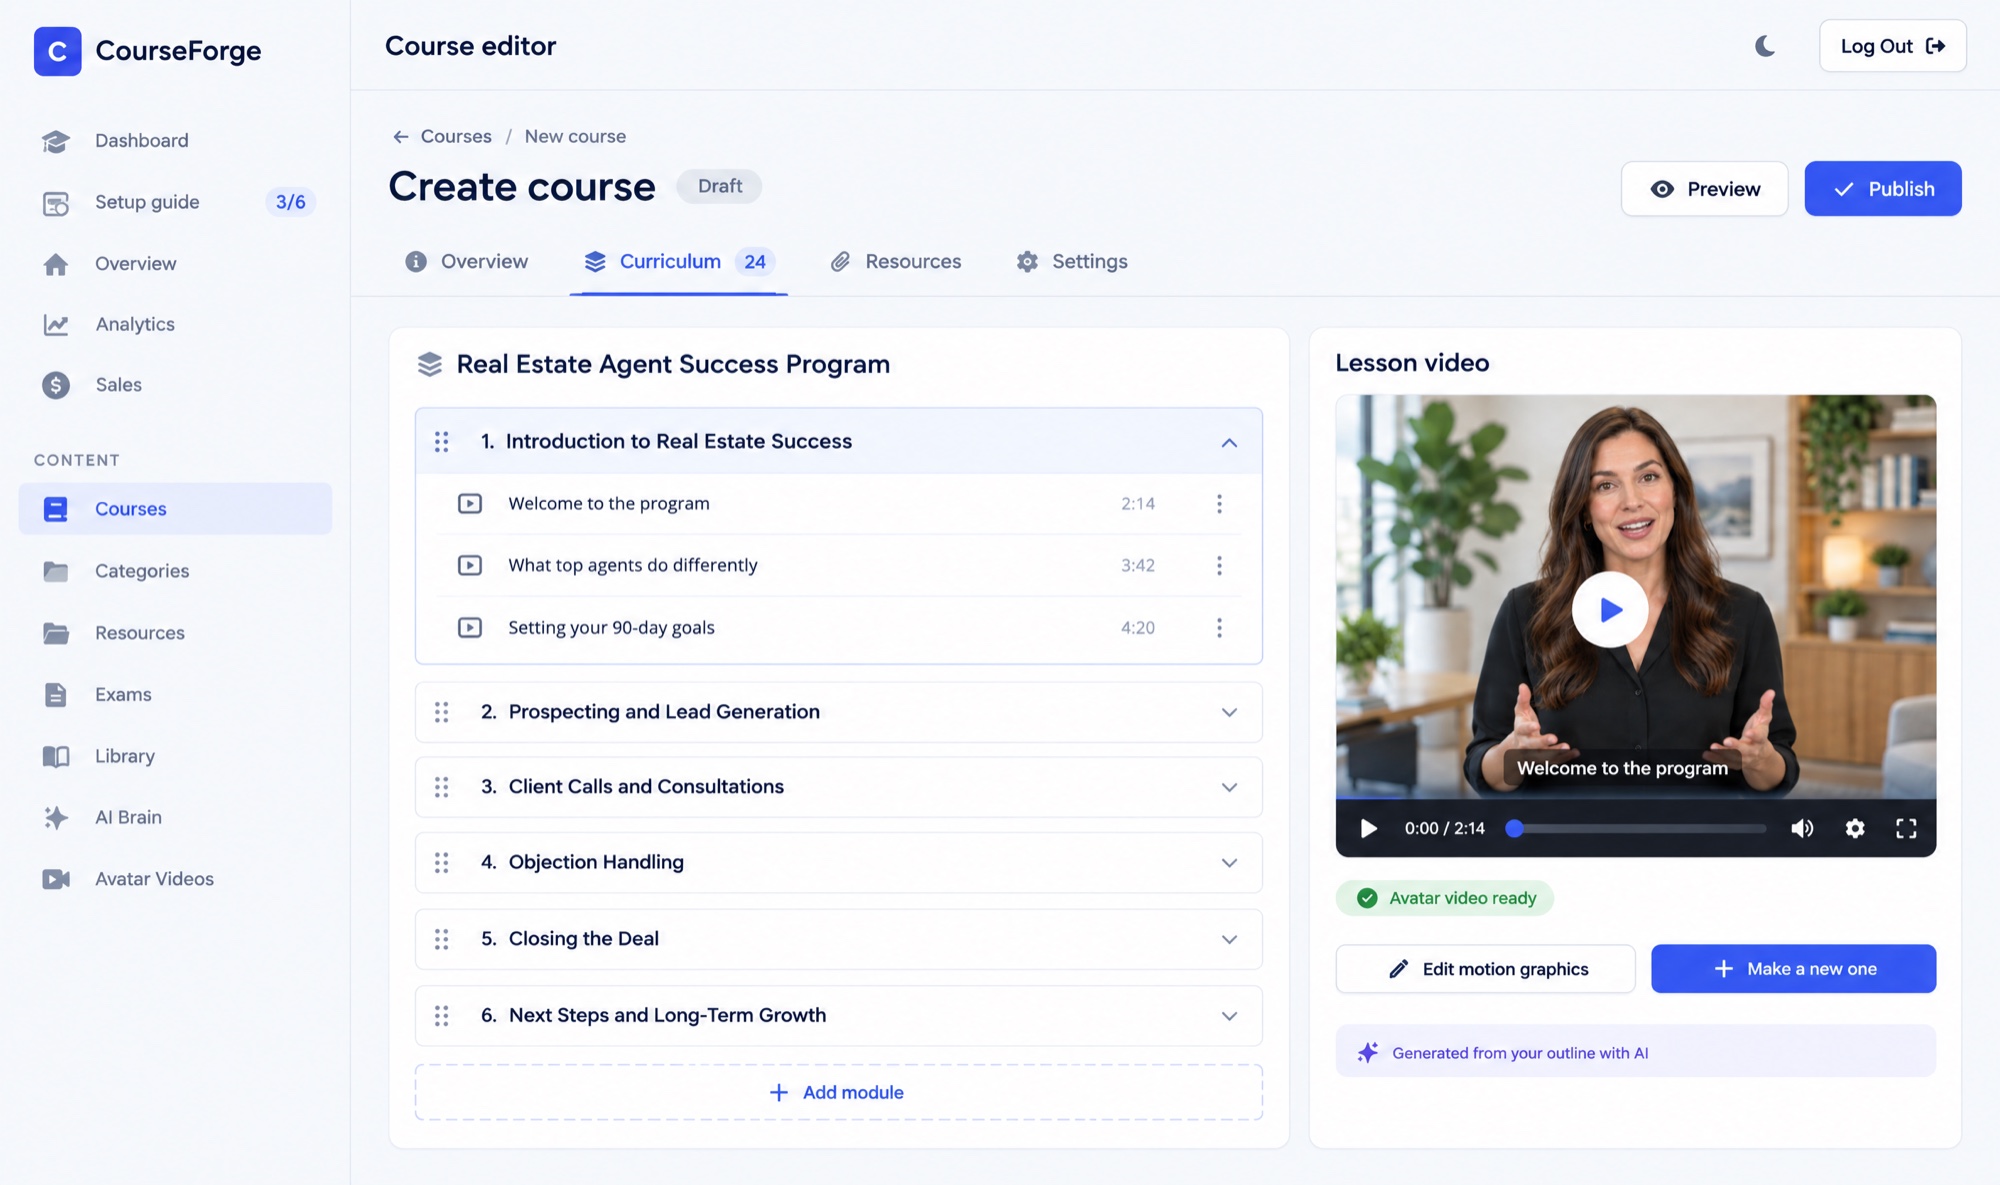Viewport: 2000px width, 1185px height.
Task: Click Make a new one button
Action: coord(1793,969)
